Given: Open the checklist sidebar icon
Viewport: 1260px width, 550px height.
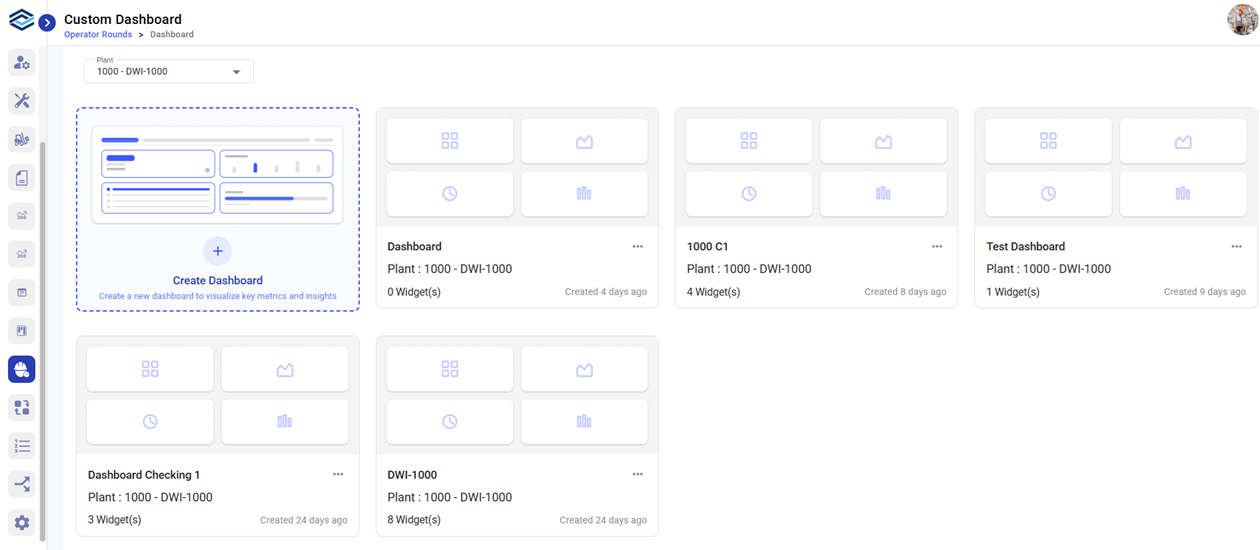Looking at the screenshot, I should pyautogui.click(x=22, y=446).
